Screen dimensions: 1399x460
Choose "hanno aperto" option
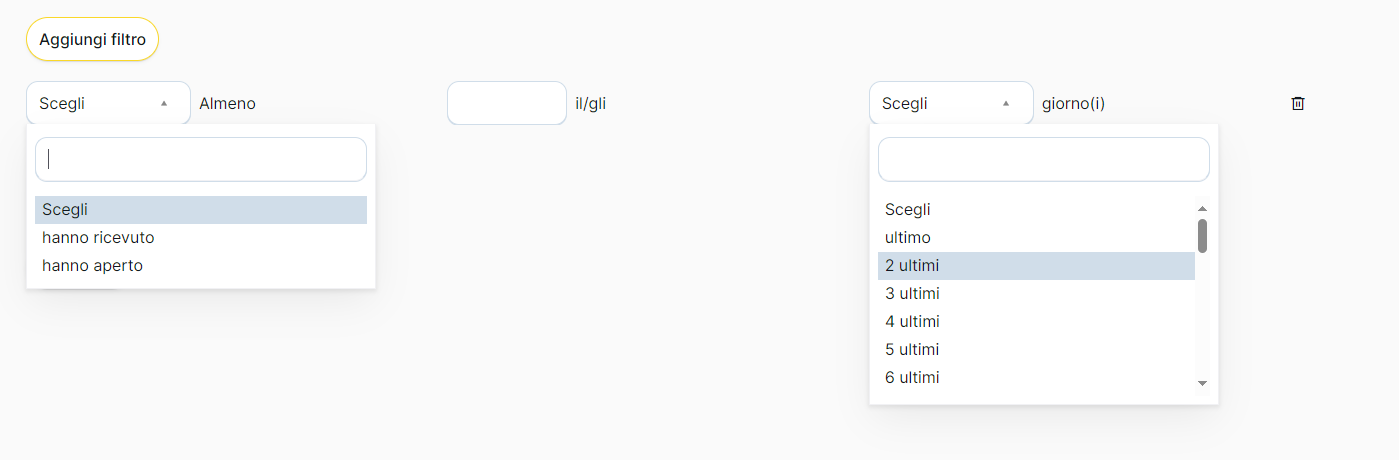[92, 266]
